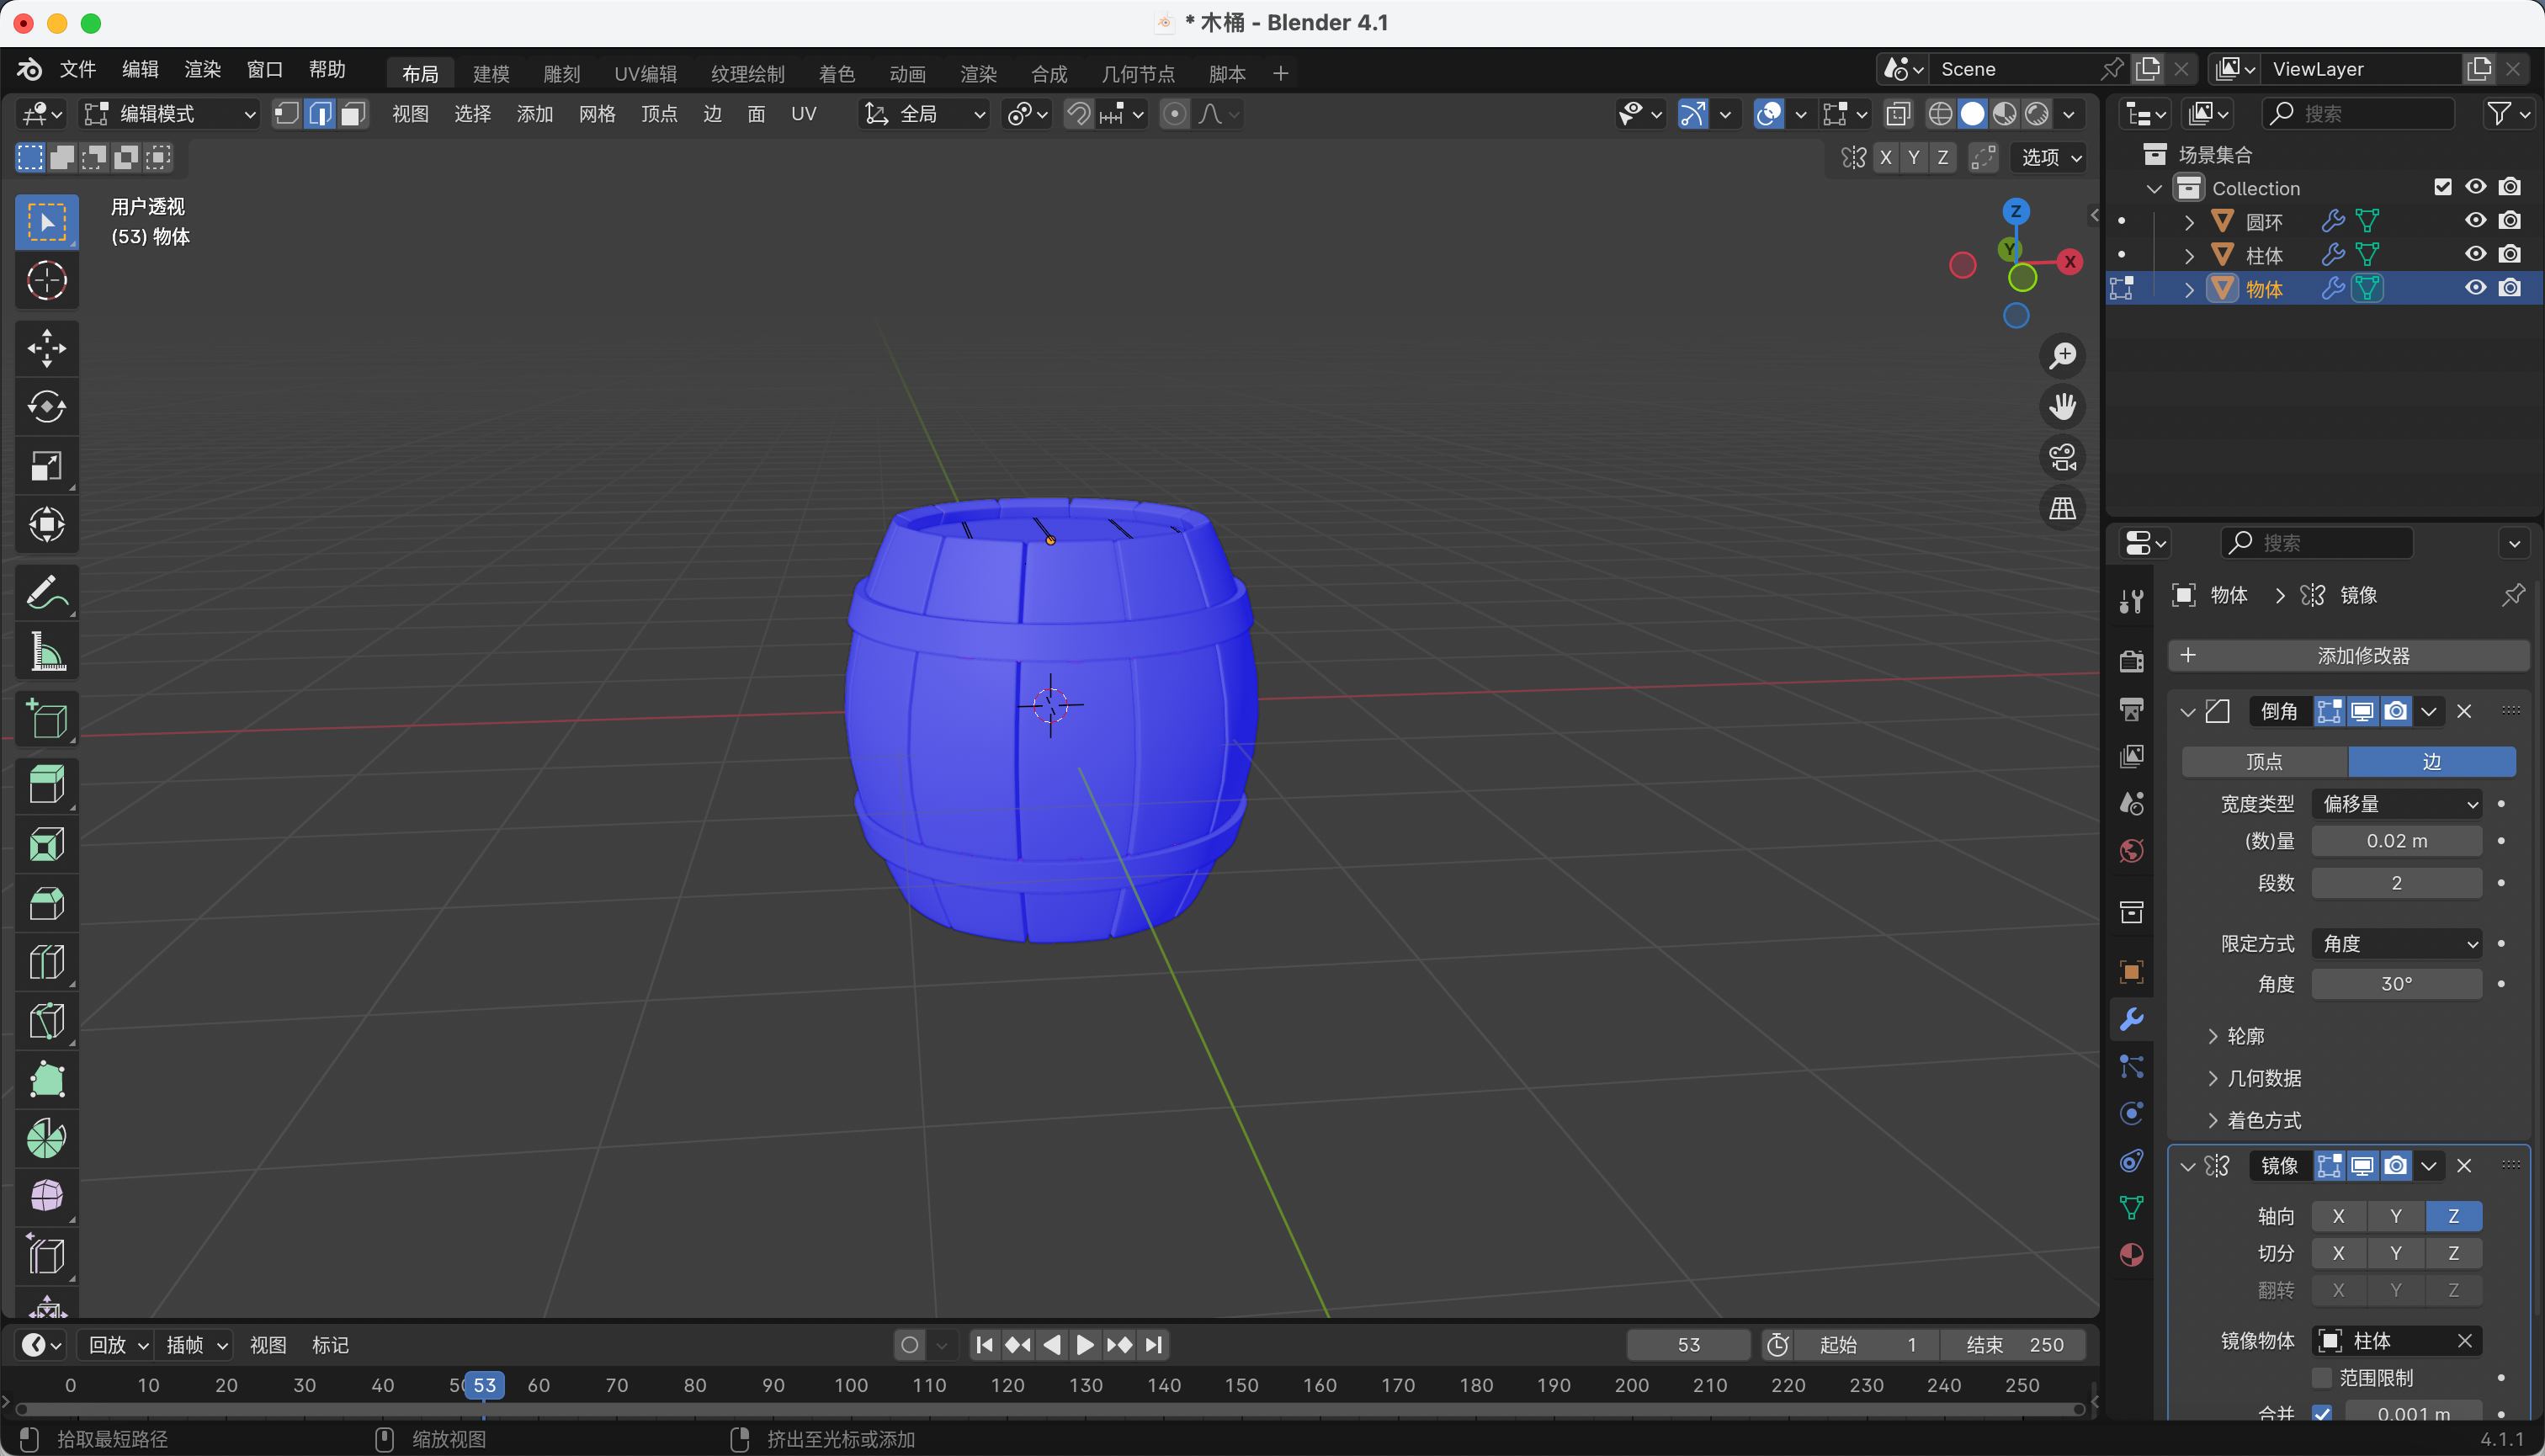Choose the Loop Cut tool

click(x=46, y=962)
